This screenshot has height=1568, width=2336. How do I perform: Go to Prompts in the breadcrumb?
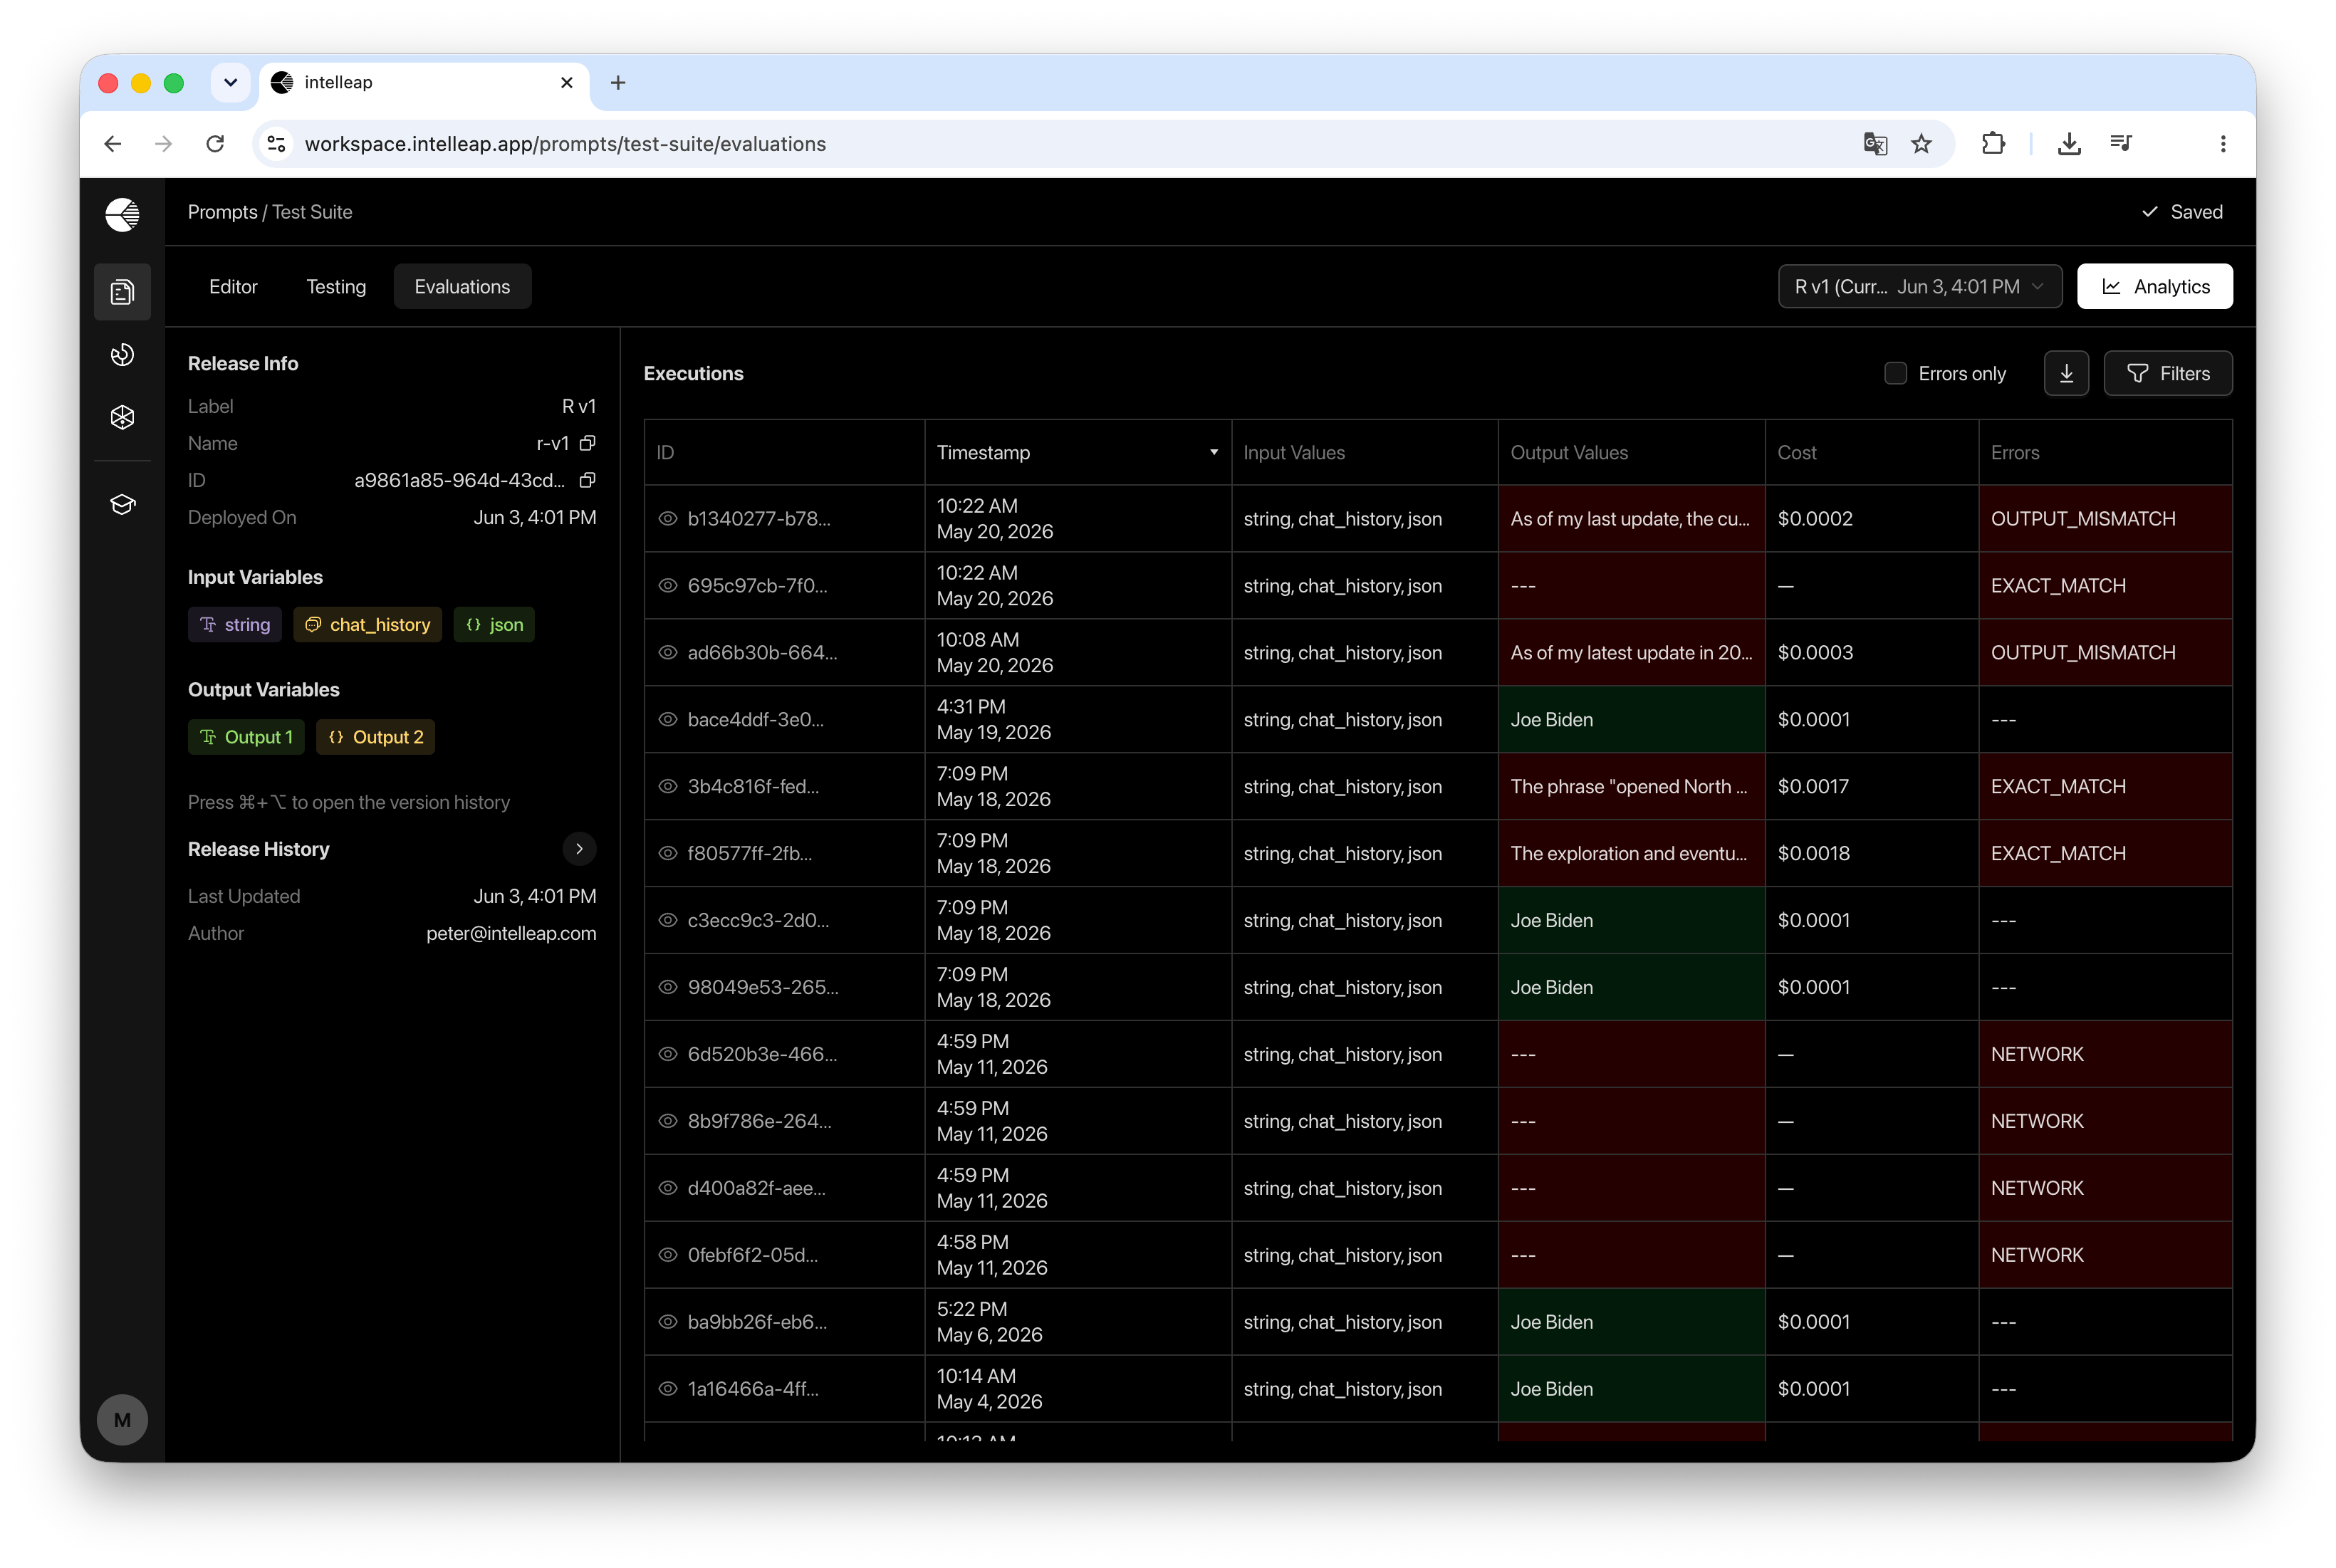coord(222,212)
